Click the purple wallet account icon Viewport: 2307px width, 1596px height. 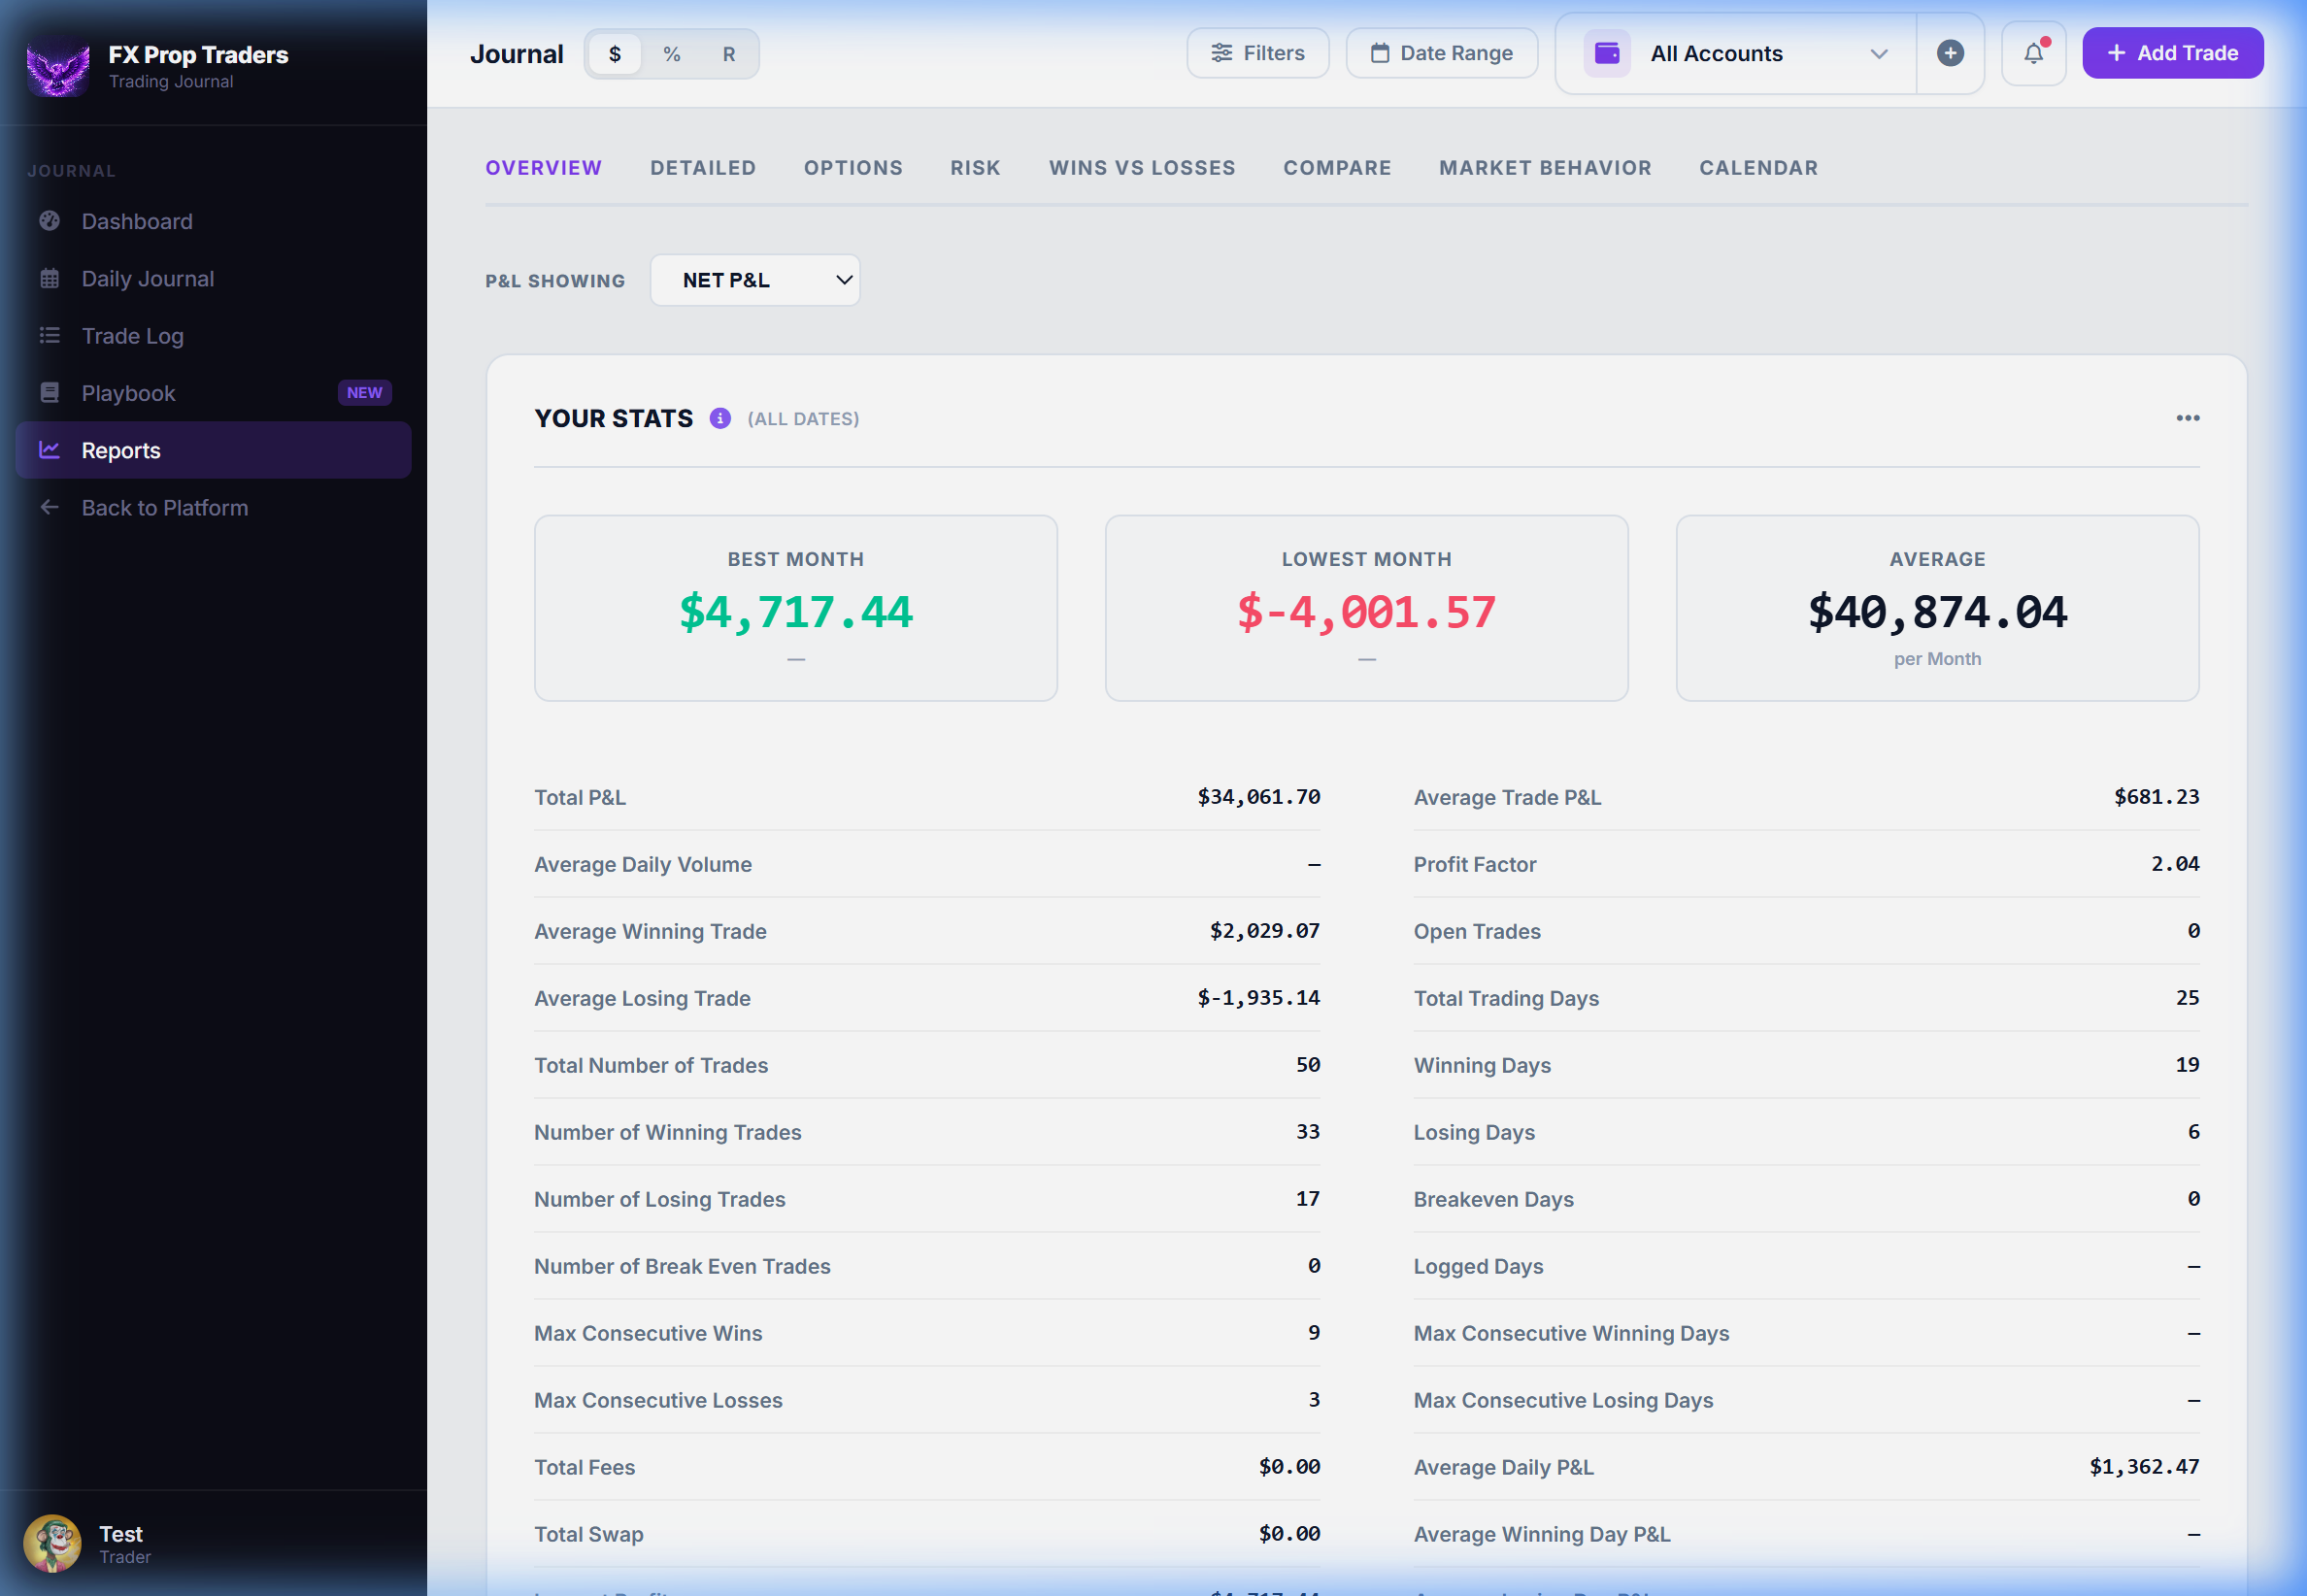click(x=1607, y=54)
